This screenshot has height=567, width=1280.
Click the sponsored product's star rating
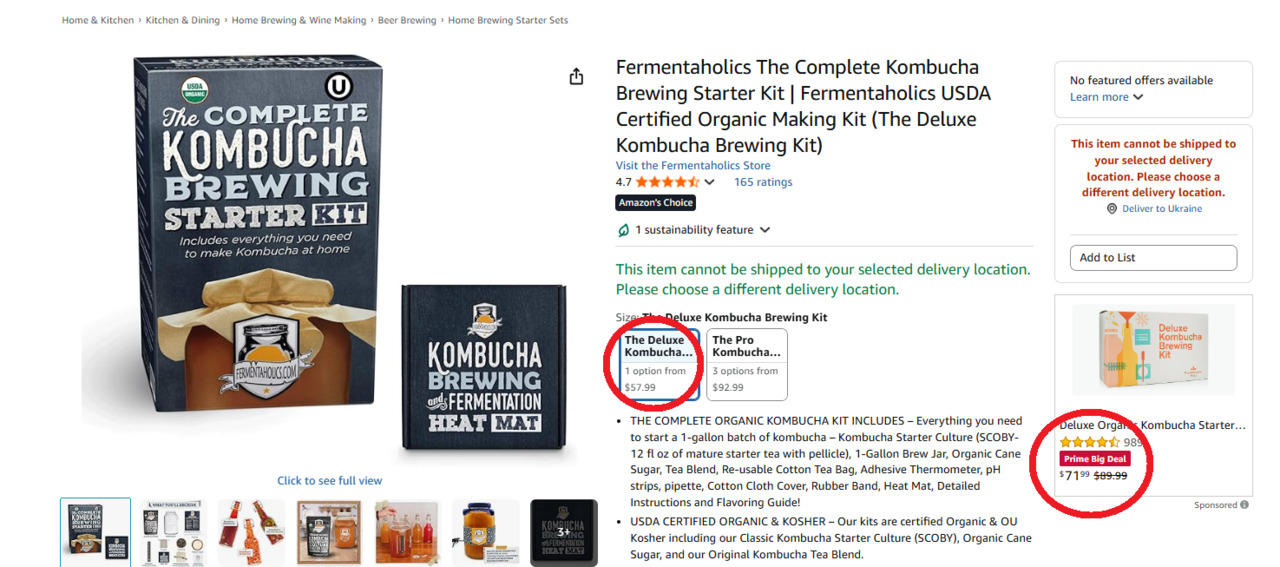1089,442
